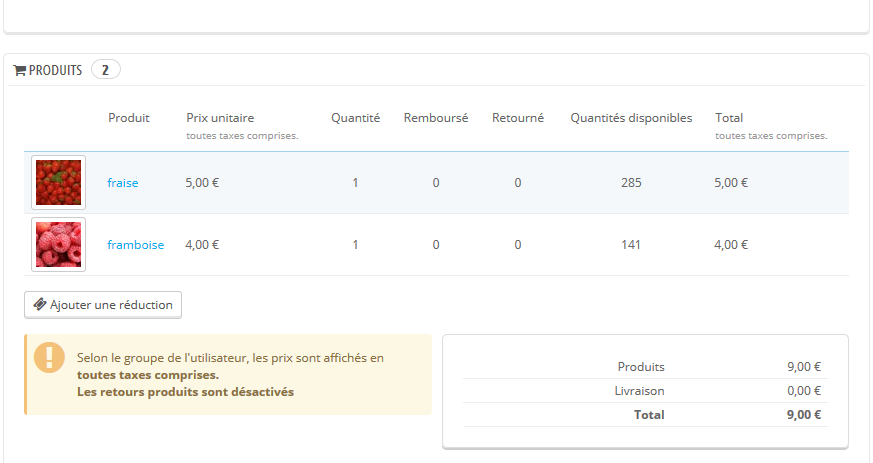Click the product count badge showing 2

pyautogui.click(x=105, y=70)
